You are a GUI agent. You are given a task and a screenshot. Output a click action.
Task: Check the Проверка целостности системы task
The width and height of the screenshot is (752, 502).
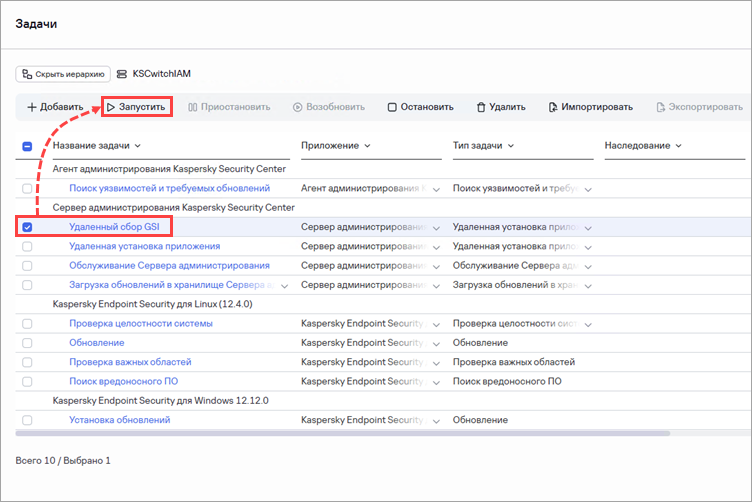coord(27,324)
